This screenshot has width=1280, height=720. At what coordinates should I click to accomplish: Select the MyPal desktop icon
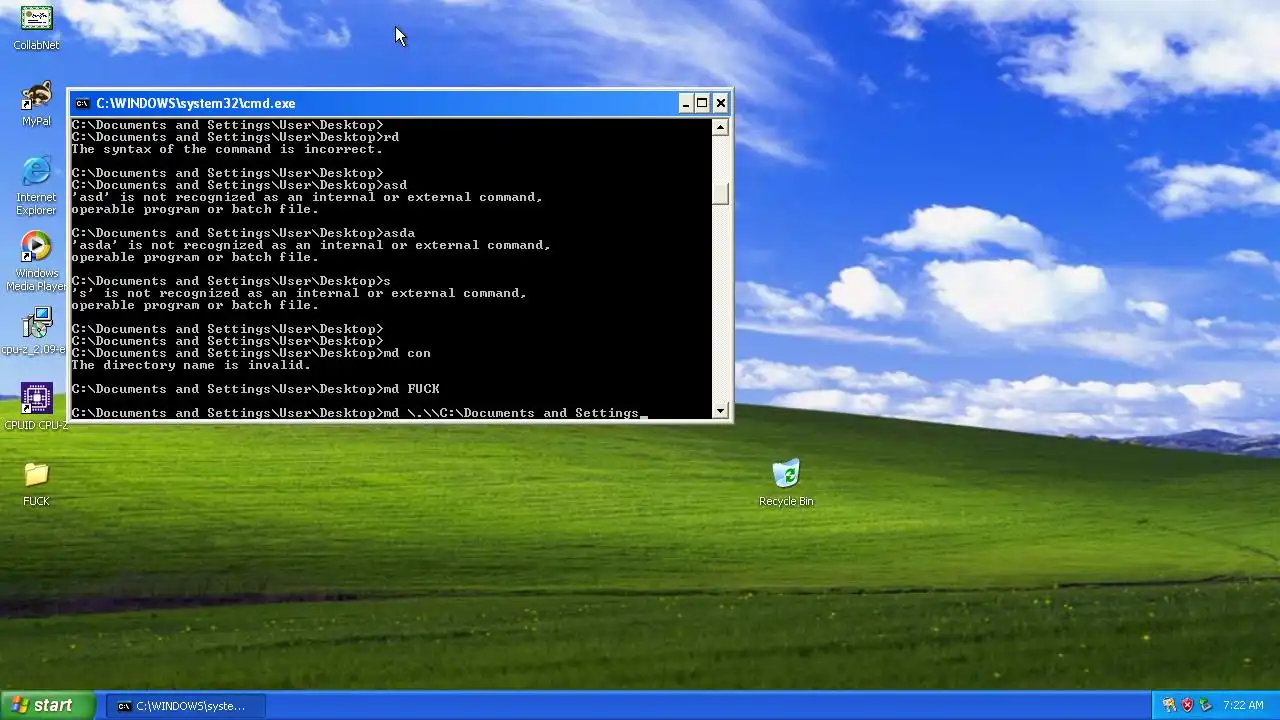point(36,104)
